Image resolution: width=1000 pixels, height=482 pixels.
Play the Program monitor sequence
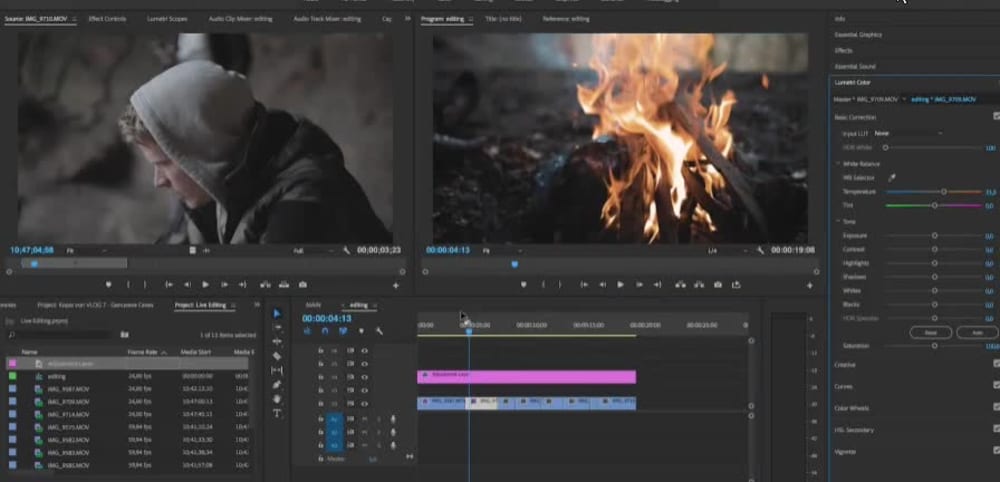coord(621,284)
